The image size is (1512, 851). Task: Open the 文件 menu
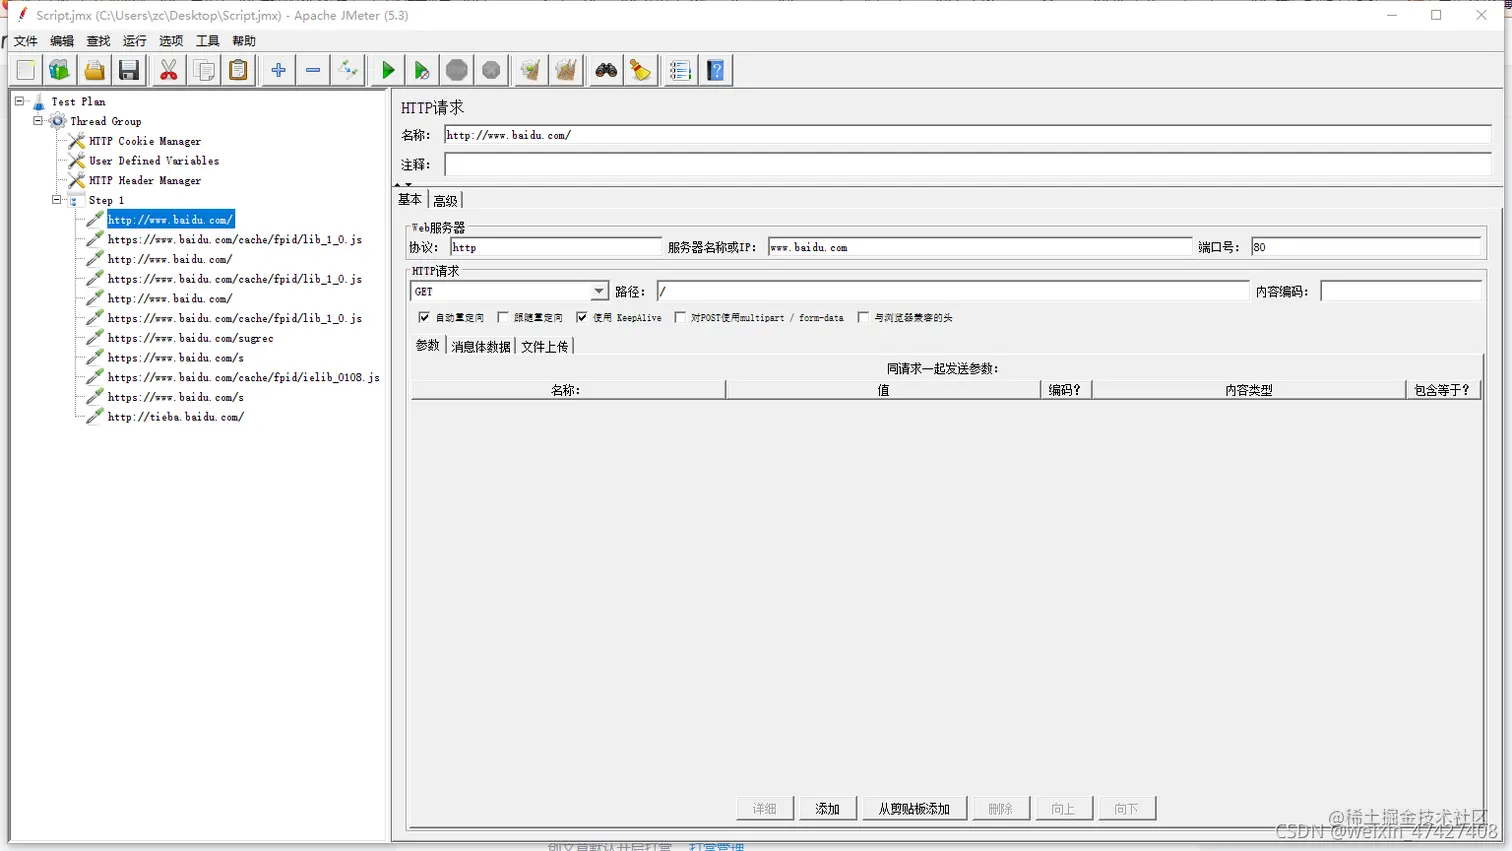coord(26,41)
